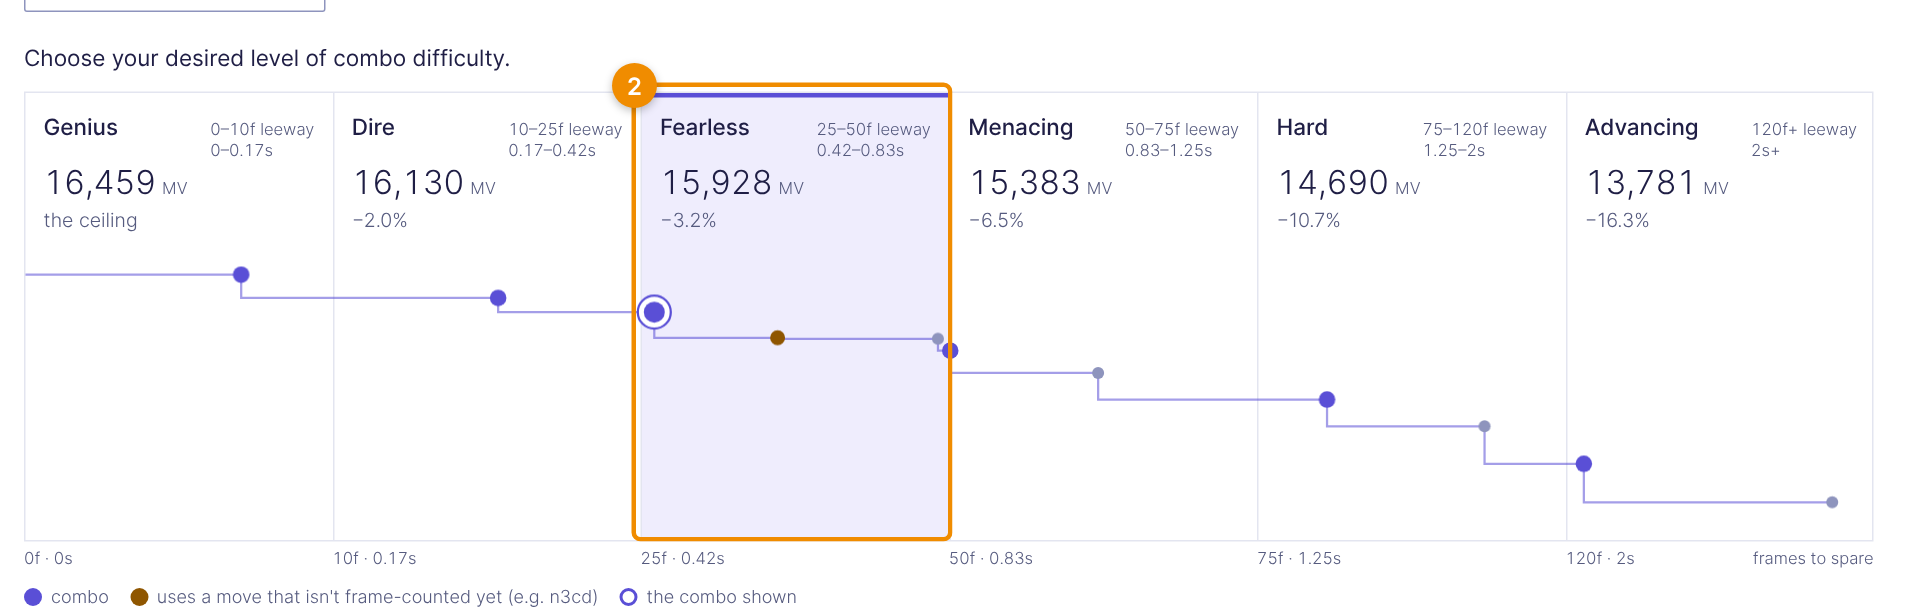Select the Genius difficulty column
The width and height of the screenshot is (1920, 608).
point(179,316)
